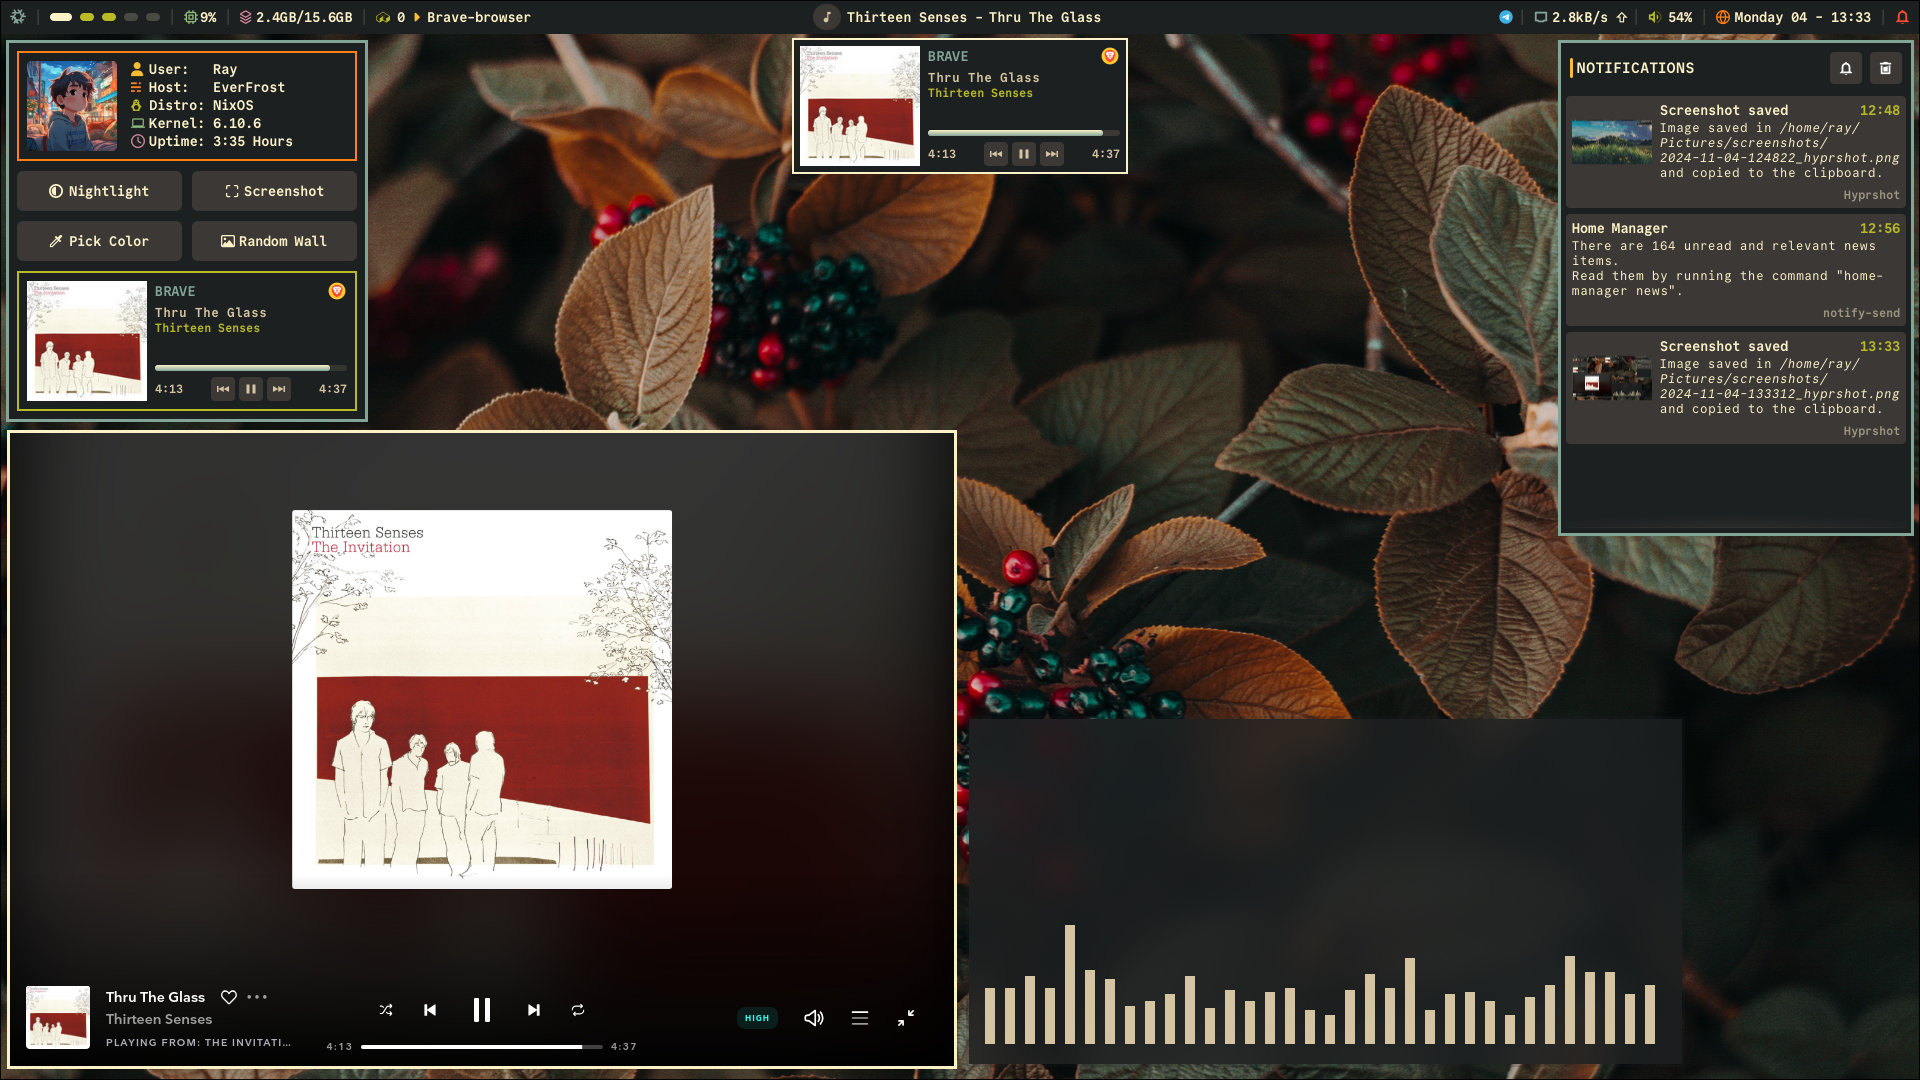Click the Random Wall button
1920x1080 pixels.
[274, 241]
